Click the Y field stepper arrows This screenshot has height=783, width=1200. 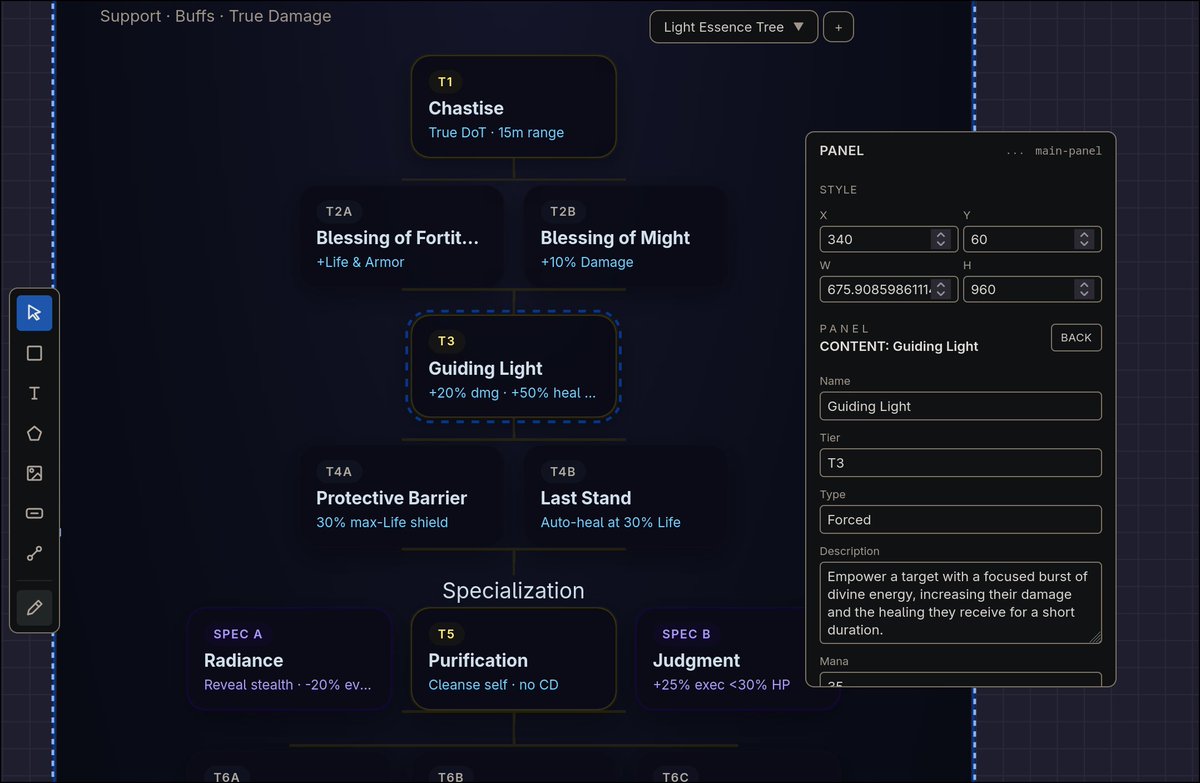pyautogui.click(x=1084, y=239)
